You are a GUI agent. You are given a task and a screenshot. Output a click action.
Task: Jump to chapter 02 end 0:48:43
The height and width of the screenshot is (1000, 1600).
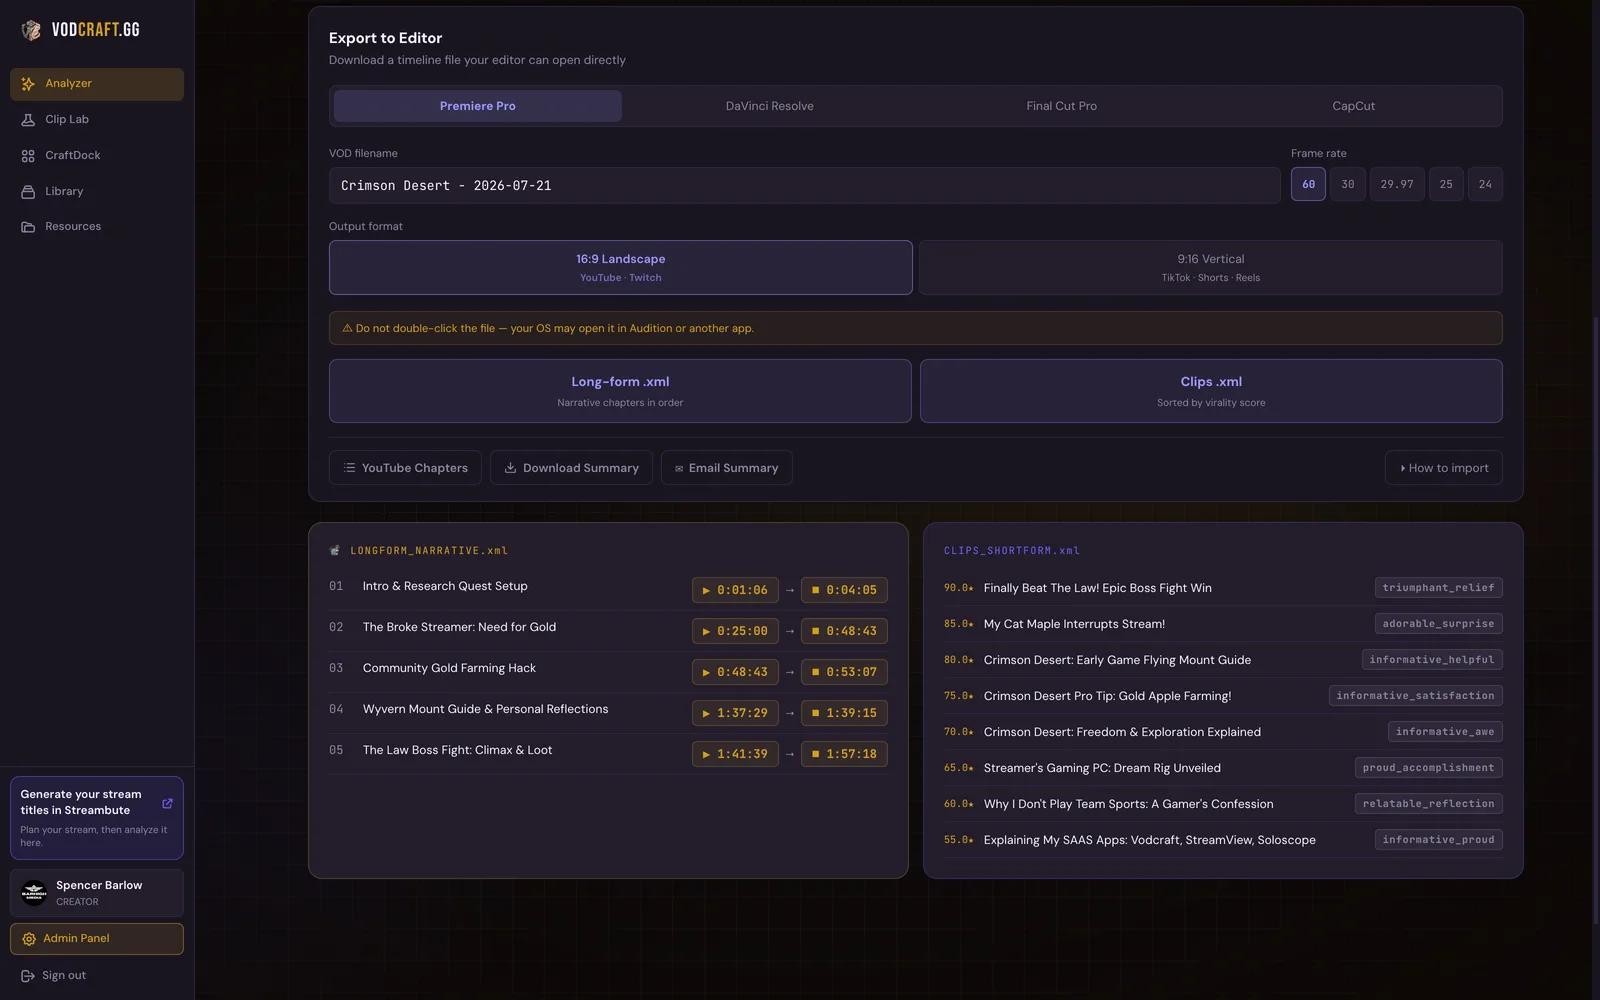[x=844, y=631]
